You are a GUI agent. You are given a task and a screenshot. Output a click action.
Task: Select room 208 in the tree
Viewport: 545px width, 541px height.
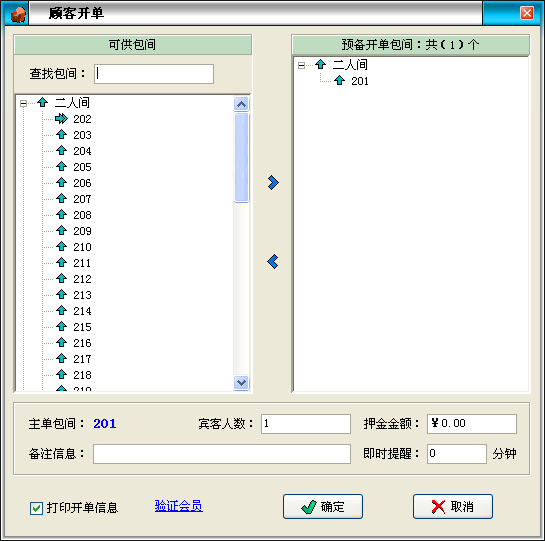click(x=82, y=215)
